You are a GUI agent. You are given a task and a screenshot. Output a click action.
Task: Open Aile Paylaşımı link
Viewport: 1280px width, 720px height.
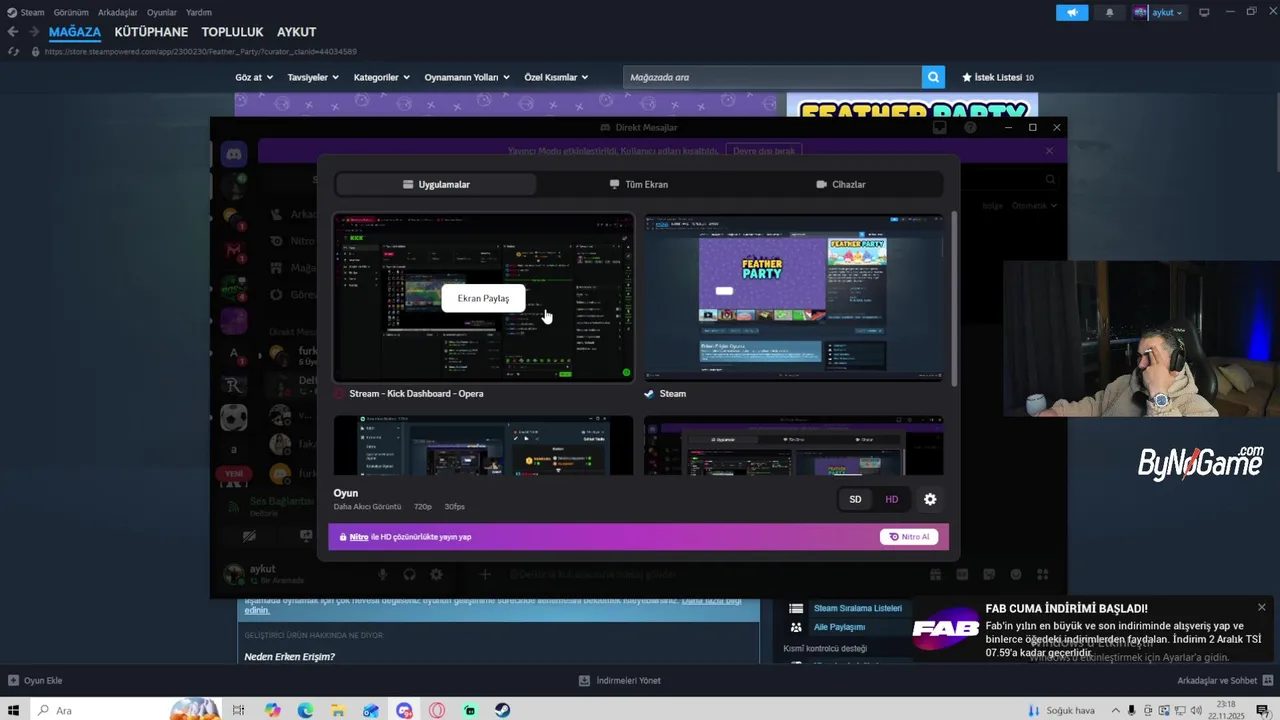click(839, 627)
